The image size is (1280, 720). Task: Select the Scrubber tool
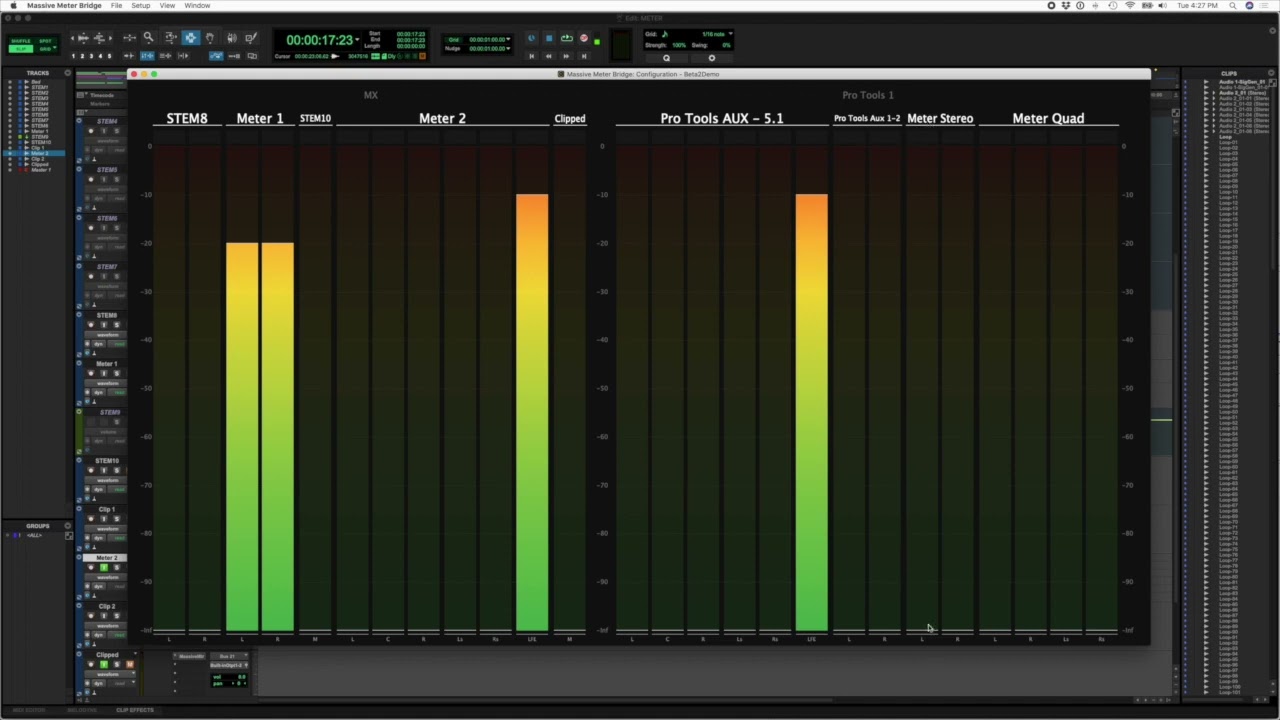[x=231, y=38]
